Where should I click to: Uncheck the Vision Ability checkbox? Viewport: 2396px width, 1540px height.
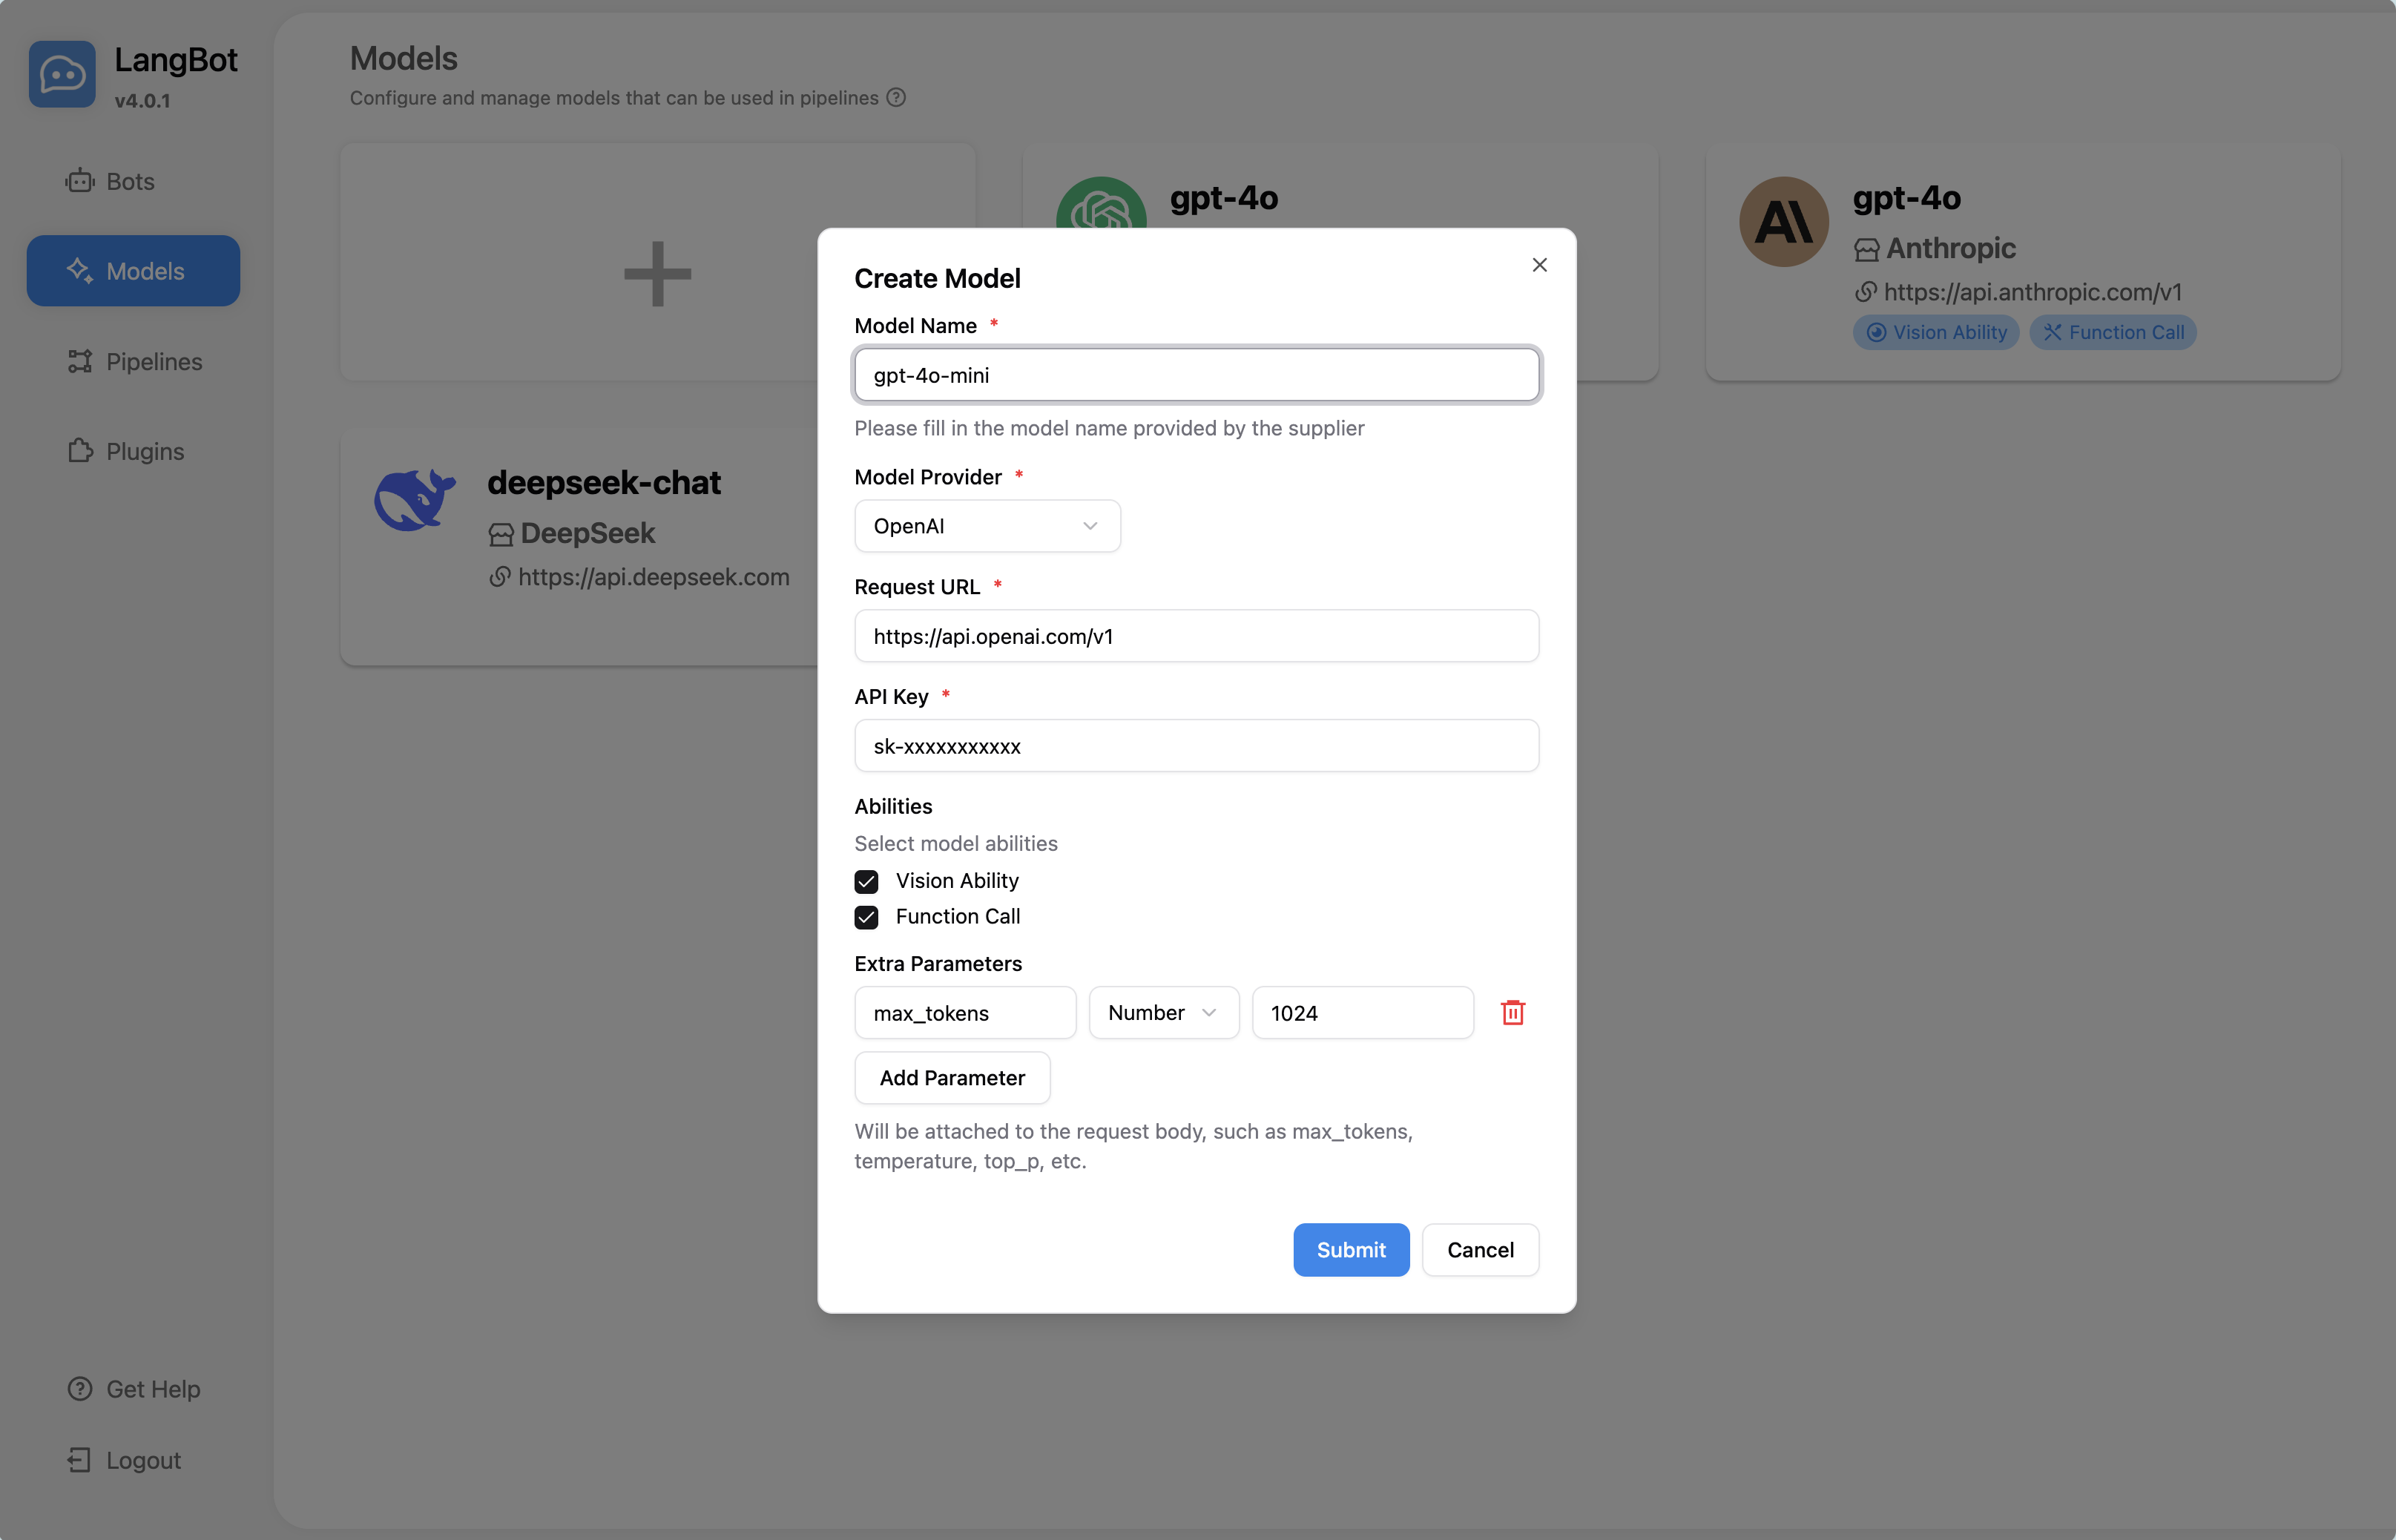click(866, 881)
